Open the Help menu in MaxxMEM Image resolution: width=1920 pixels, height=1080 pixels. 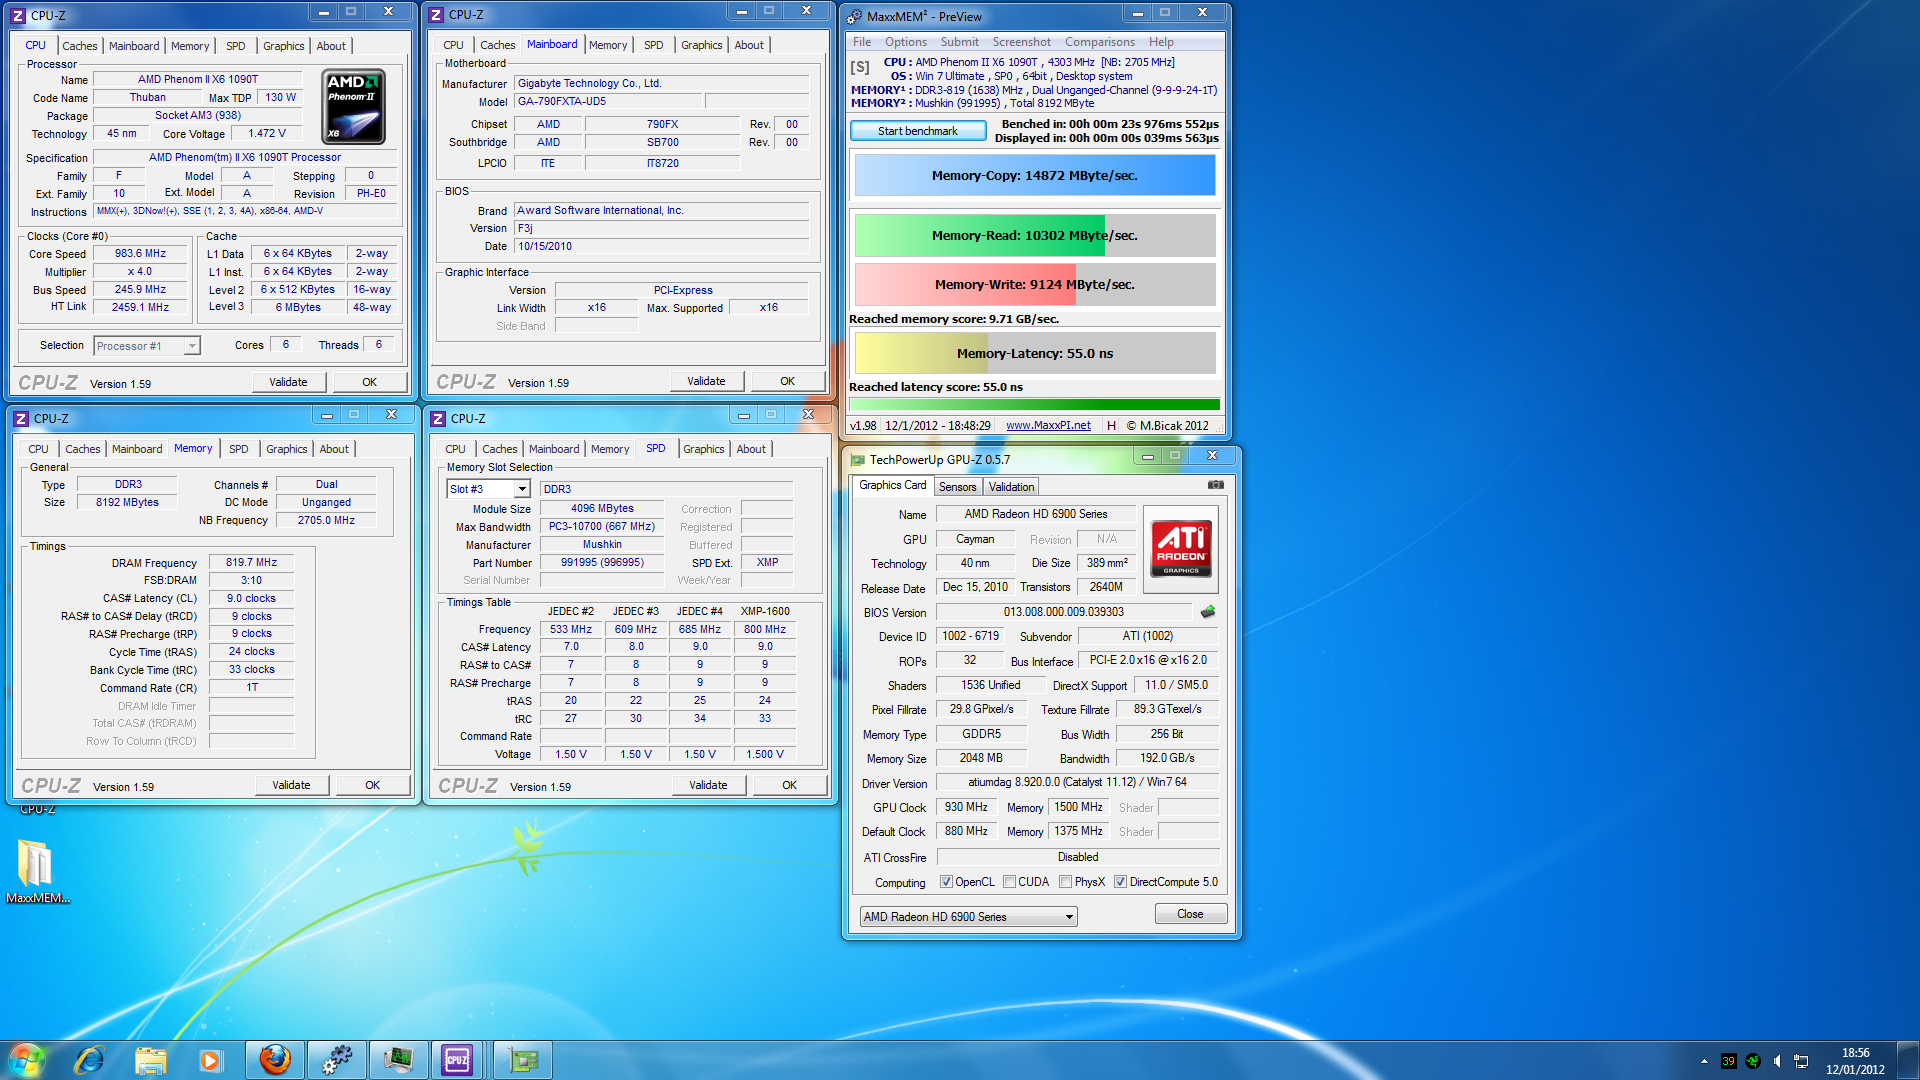point(1161,42)
